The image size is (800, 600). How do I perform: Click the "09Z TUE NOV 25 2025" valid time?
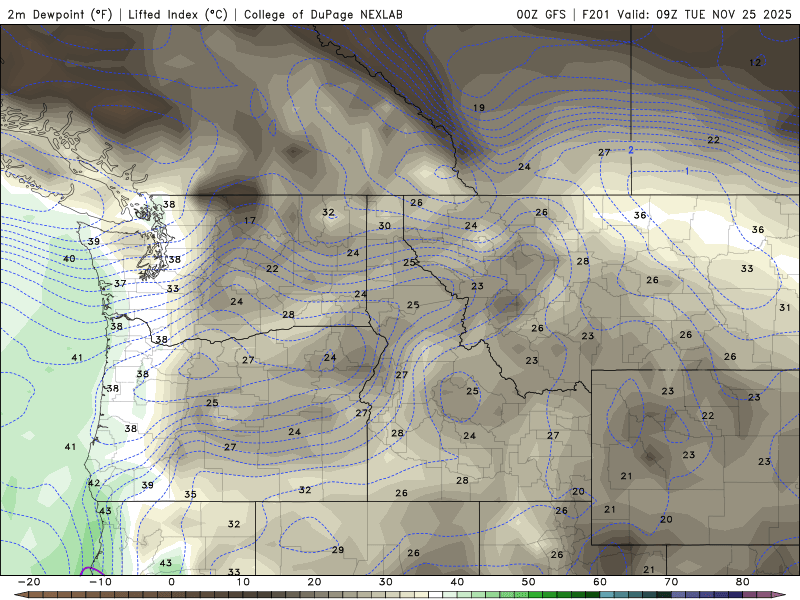tap(724, 14)
